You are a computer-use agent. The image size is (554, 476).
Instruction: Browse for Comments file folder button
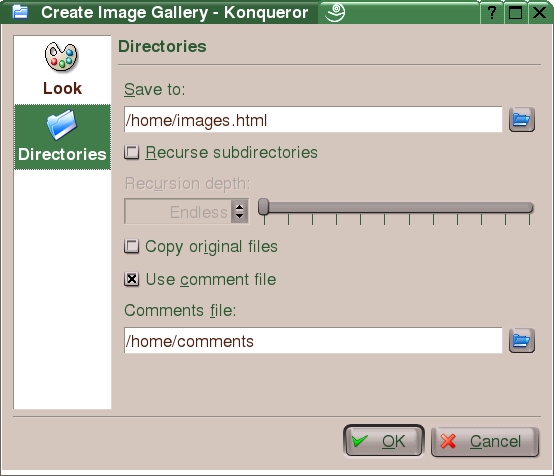tap(521, 341)
